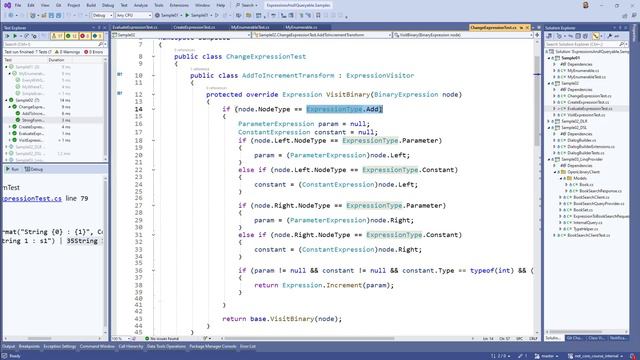Open BookSearchClient.cs in Solution Explorer
Screen dimensions: 640x360
(591, 197)
